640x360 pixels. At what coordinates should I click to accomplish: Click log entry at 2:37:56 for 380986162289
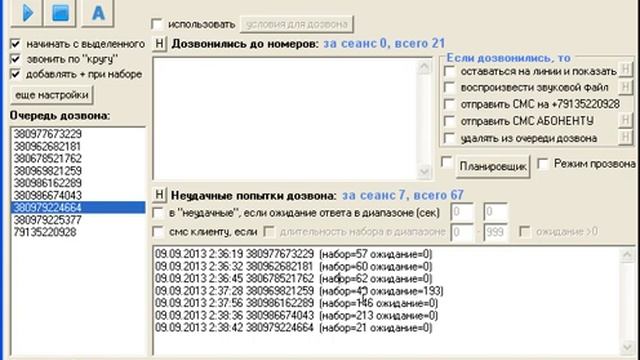click(296, 303)
